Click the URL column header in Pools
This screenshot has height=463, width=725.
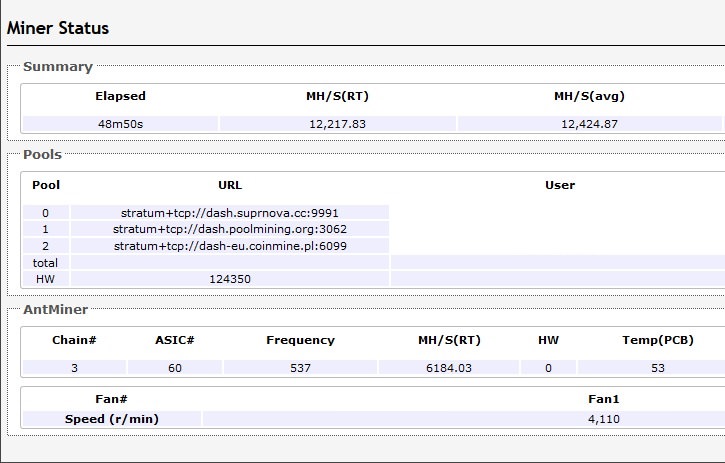[230, 185]
